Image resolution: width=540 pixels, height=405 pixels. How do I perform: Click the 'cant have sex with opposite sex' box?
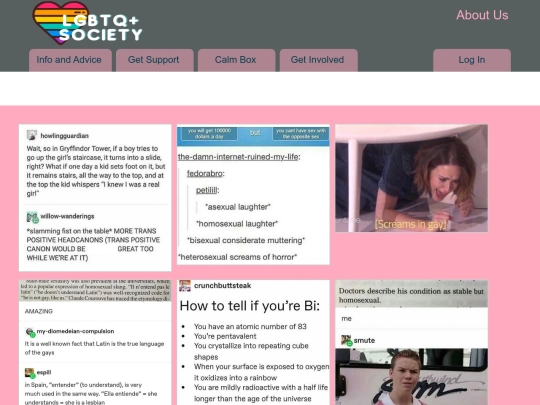coord(301,133)
